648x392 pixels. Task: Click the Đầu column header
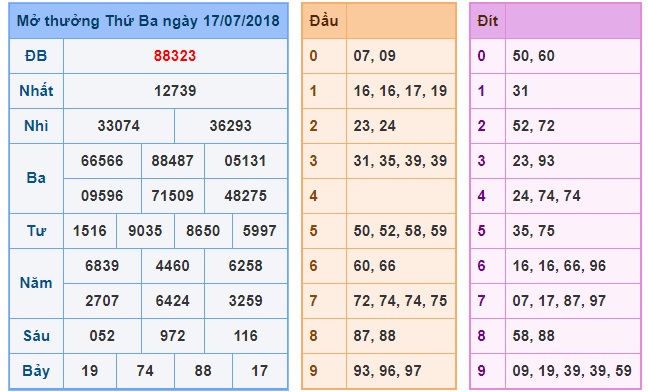point(324,21)
